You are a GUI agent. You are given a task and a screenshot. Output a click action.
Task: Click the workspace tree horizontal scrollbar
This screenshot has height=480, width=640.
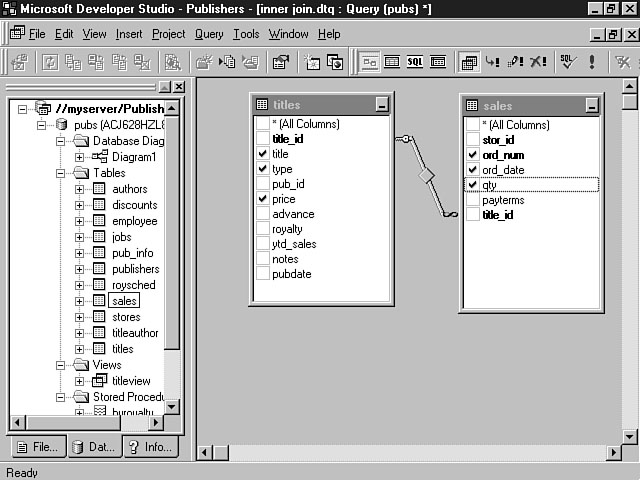point(90,423)
